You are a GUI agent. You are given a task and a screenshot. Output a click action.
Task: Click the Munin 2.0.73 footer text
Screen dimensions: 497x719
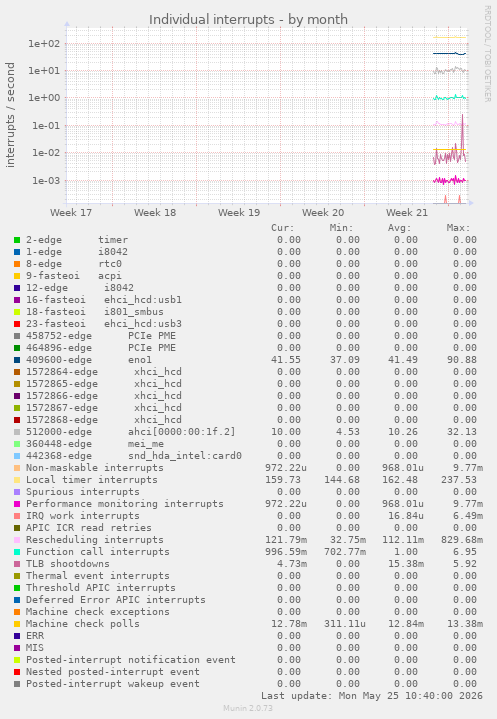click(248, 708)
